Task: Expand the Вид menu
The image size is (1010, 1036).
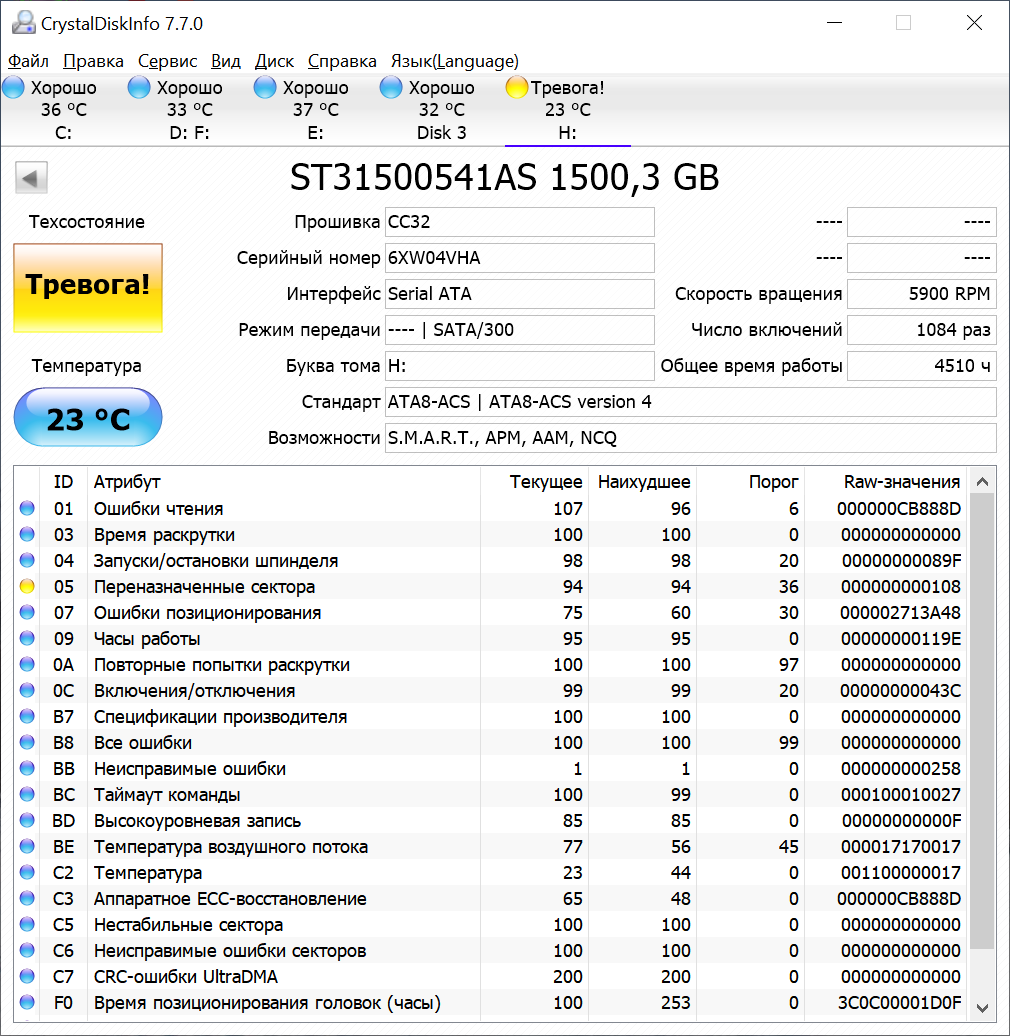Action: point(226,61)
